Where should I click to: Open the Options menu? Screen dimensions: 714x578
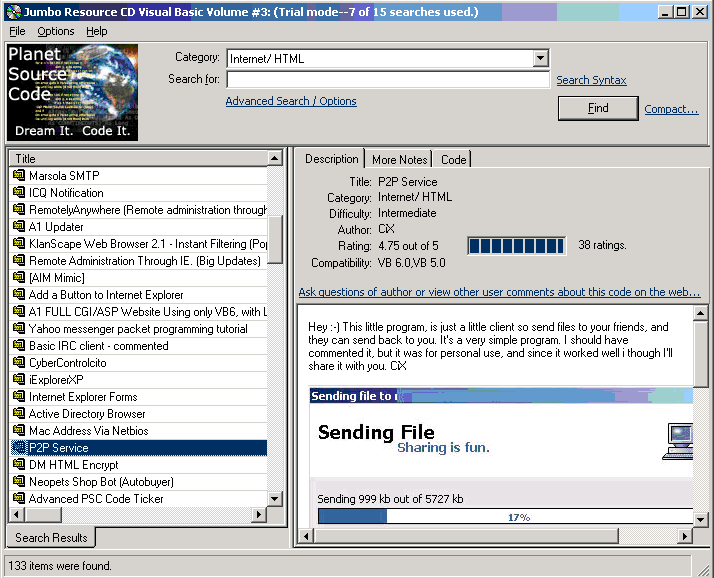(x=56, y=31)
